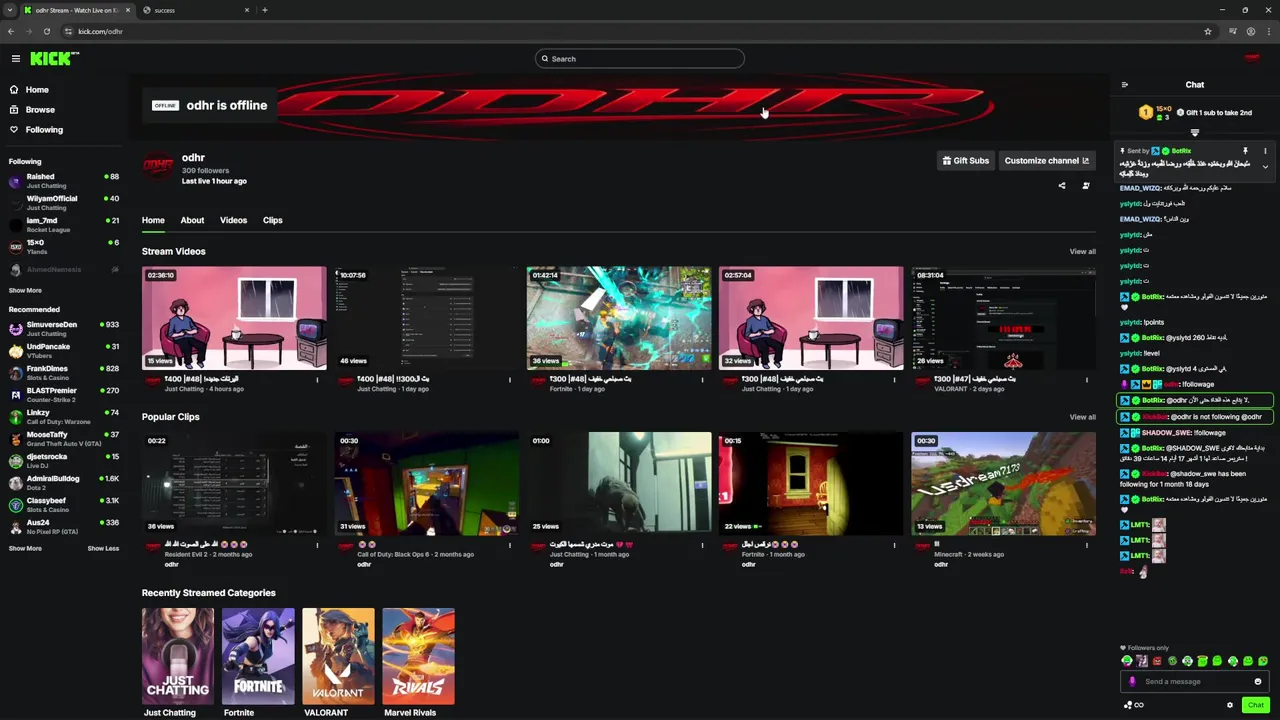Click the Gift Subs button
Viewport: 1280px width, 720px height.
(x=965, y=161)
